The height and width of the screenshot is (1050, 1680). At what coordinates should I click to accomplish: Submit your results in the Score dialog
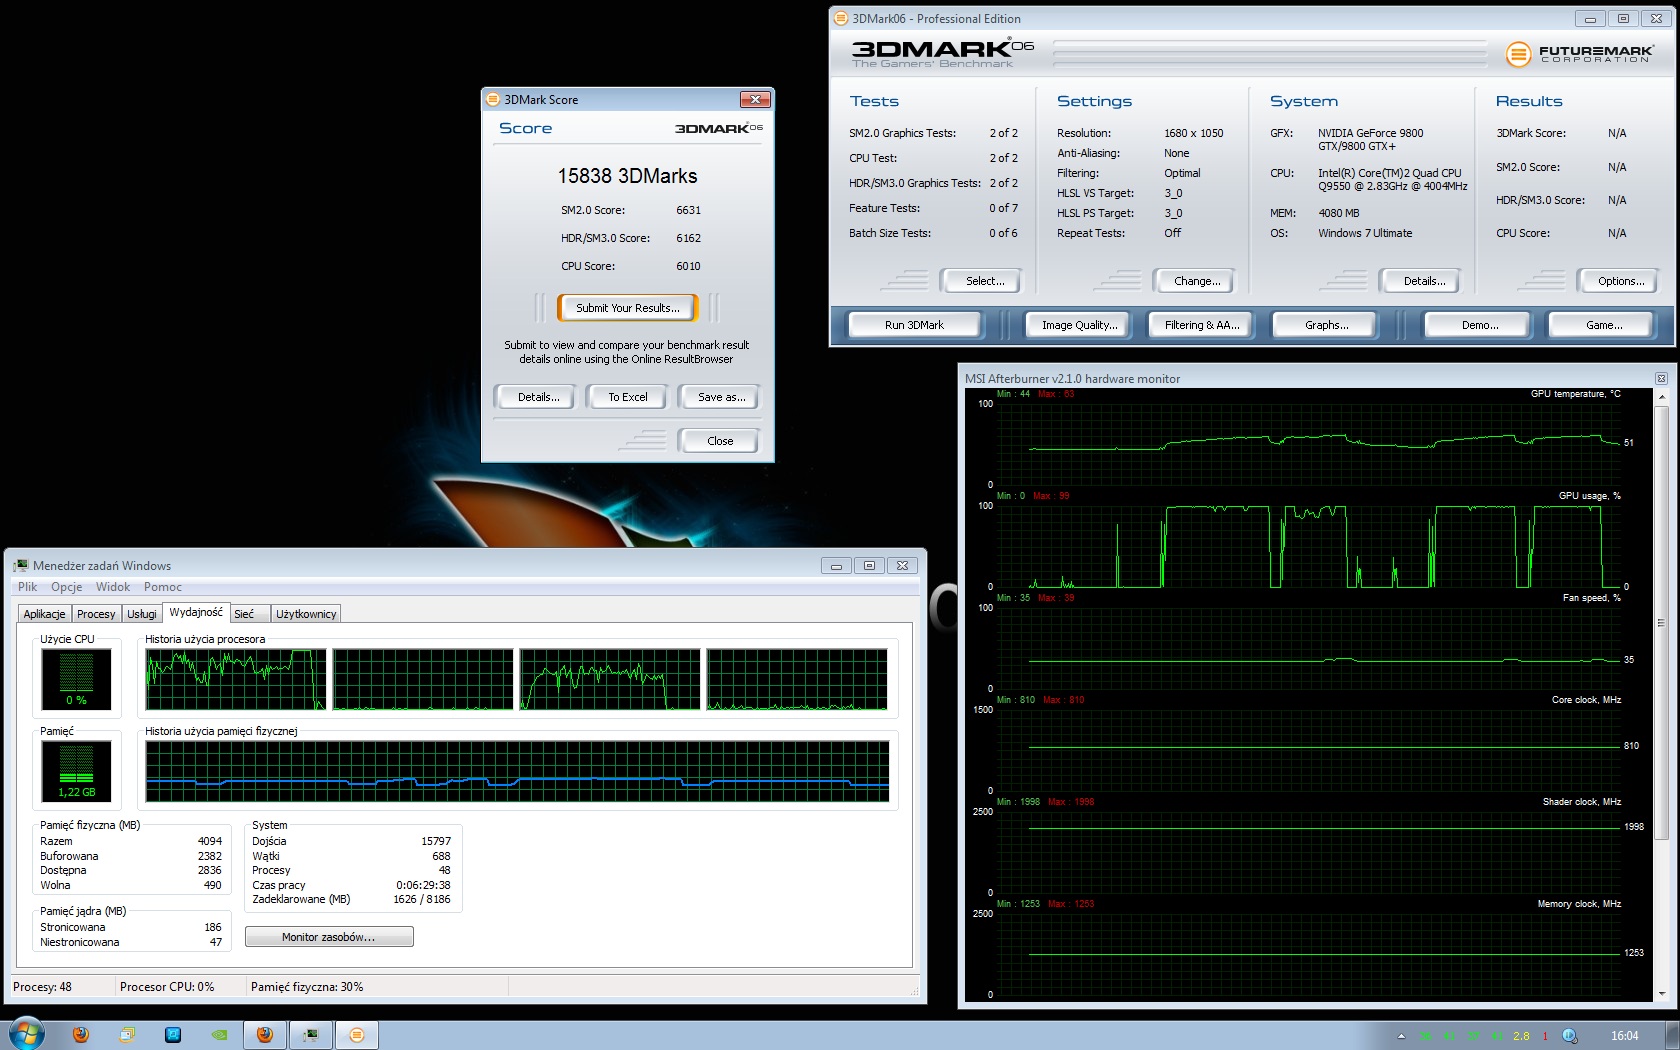click(x=627, y=308)
